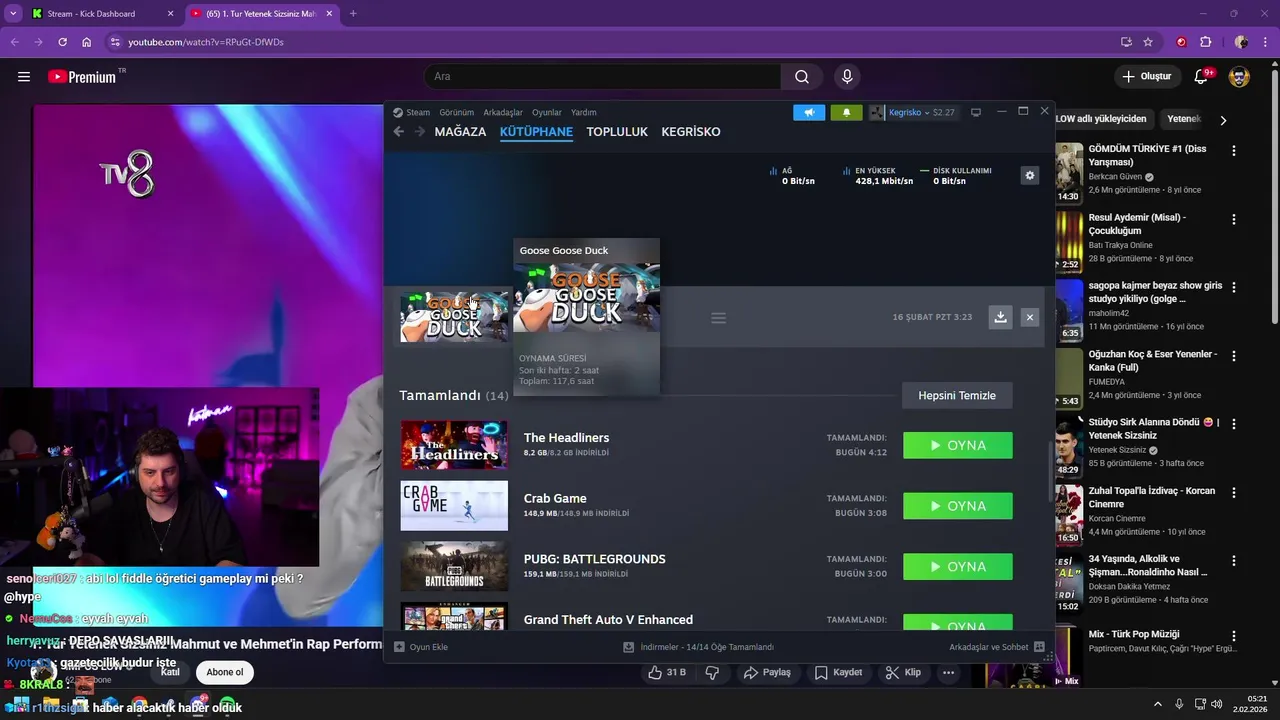The width and height of the screenshot is (1280, 720).
Task: Show hidden system tray icons
Action: click(x=1158, y=704)
